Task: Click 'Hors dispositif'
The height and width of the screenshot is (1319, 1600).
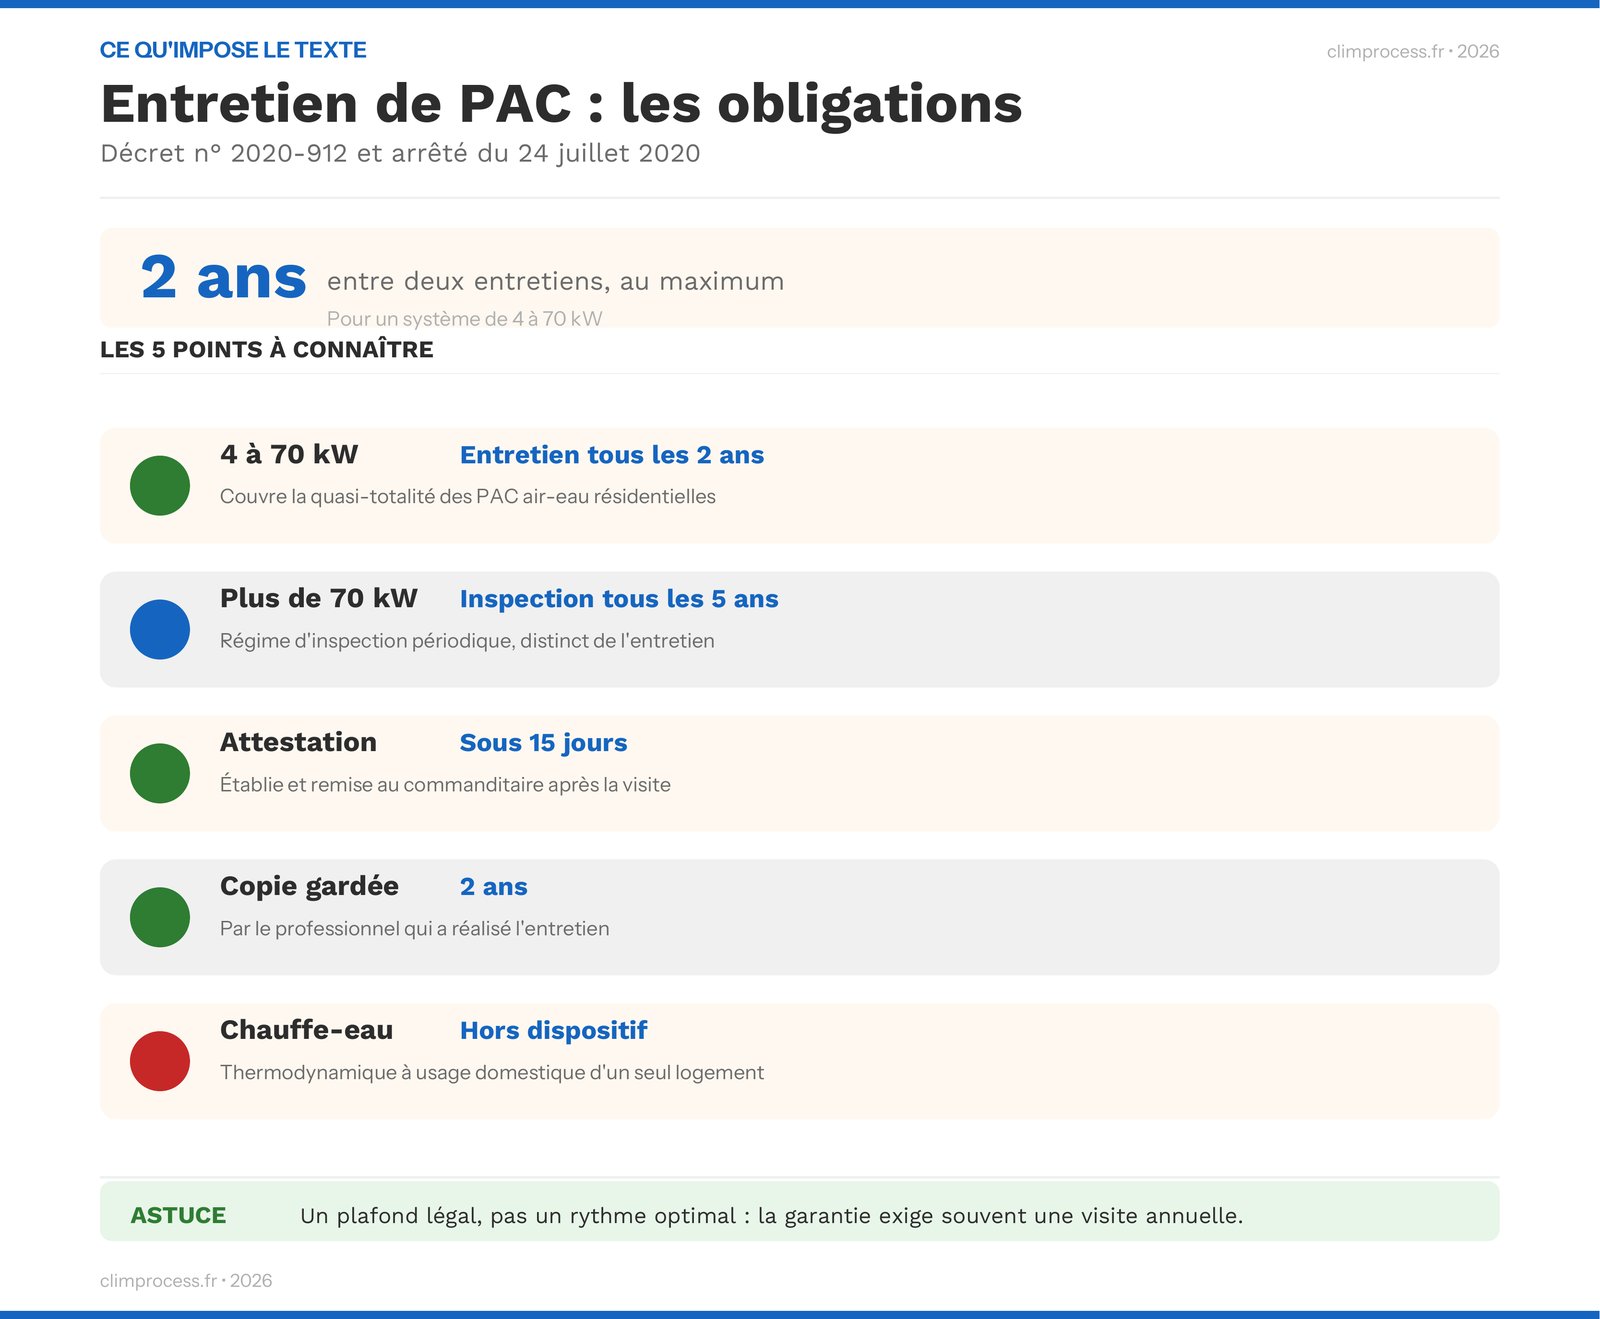Action: [554, 1031]
